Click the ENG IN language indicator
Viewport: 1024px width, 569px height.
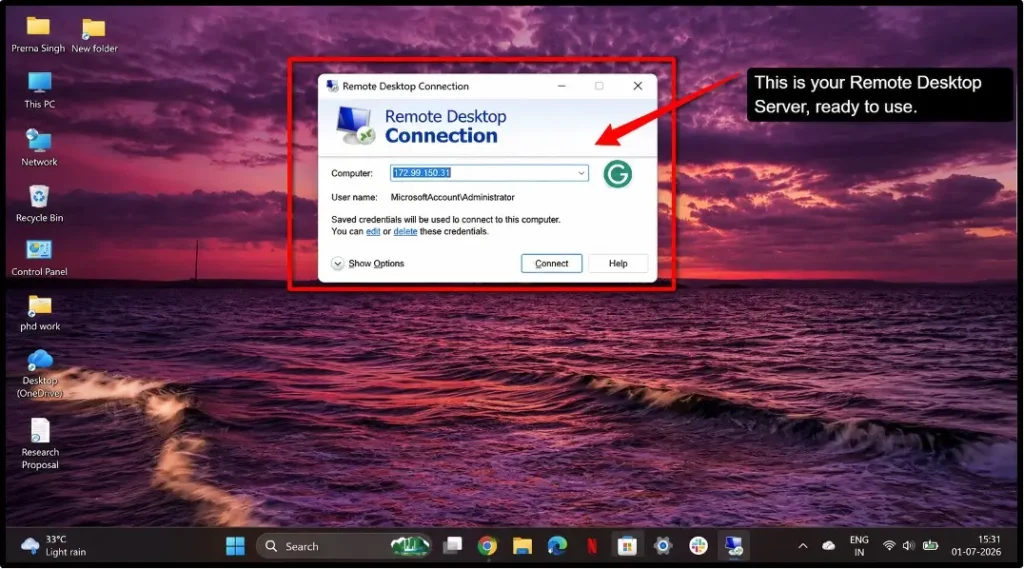pos(859,546)
